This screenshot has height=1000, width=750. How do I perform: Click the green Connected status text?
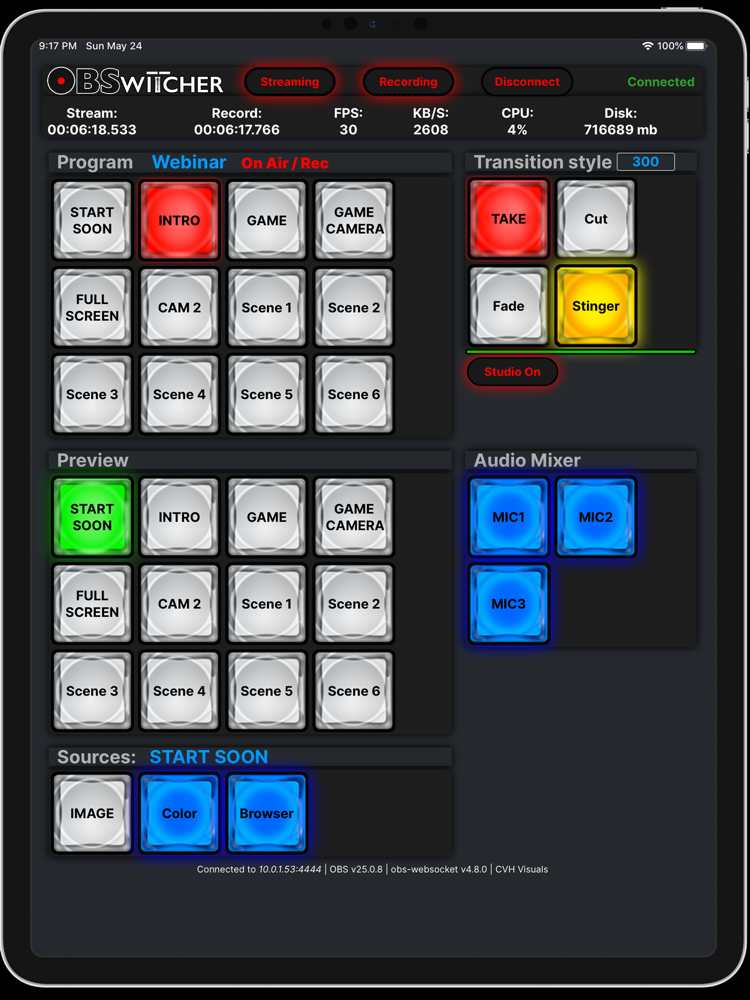661,82
